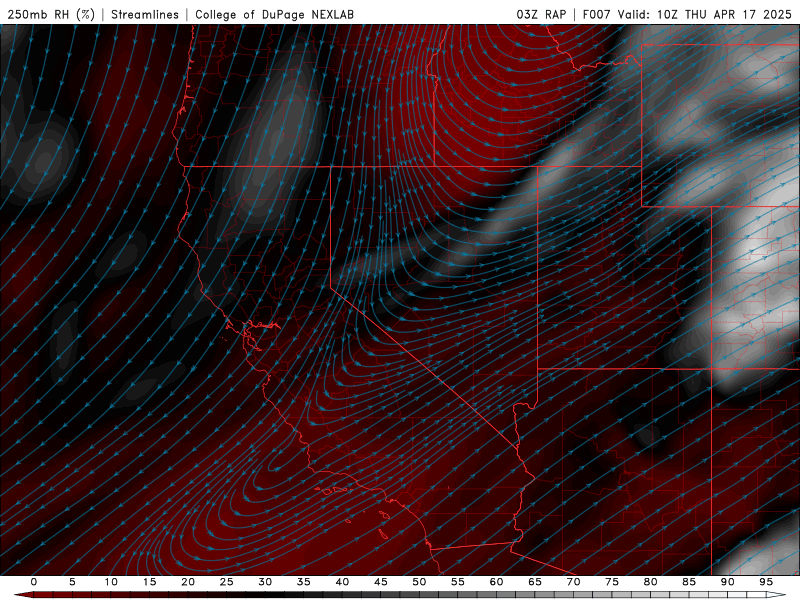The image size is (800, 600).
Task: Click the 0 value on the color scale
Action: coord(34,582)
